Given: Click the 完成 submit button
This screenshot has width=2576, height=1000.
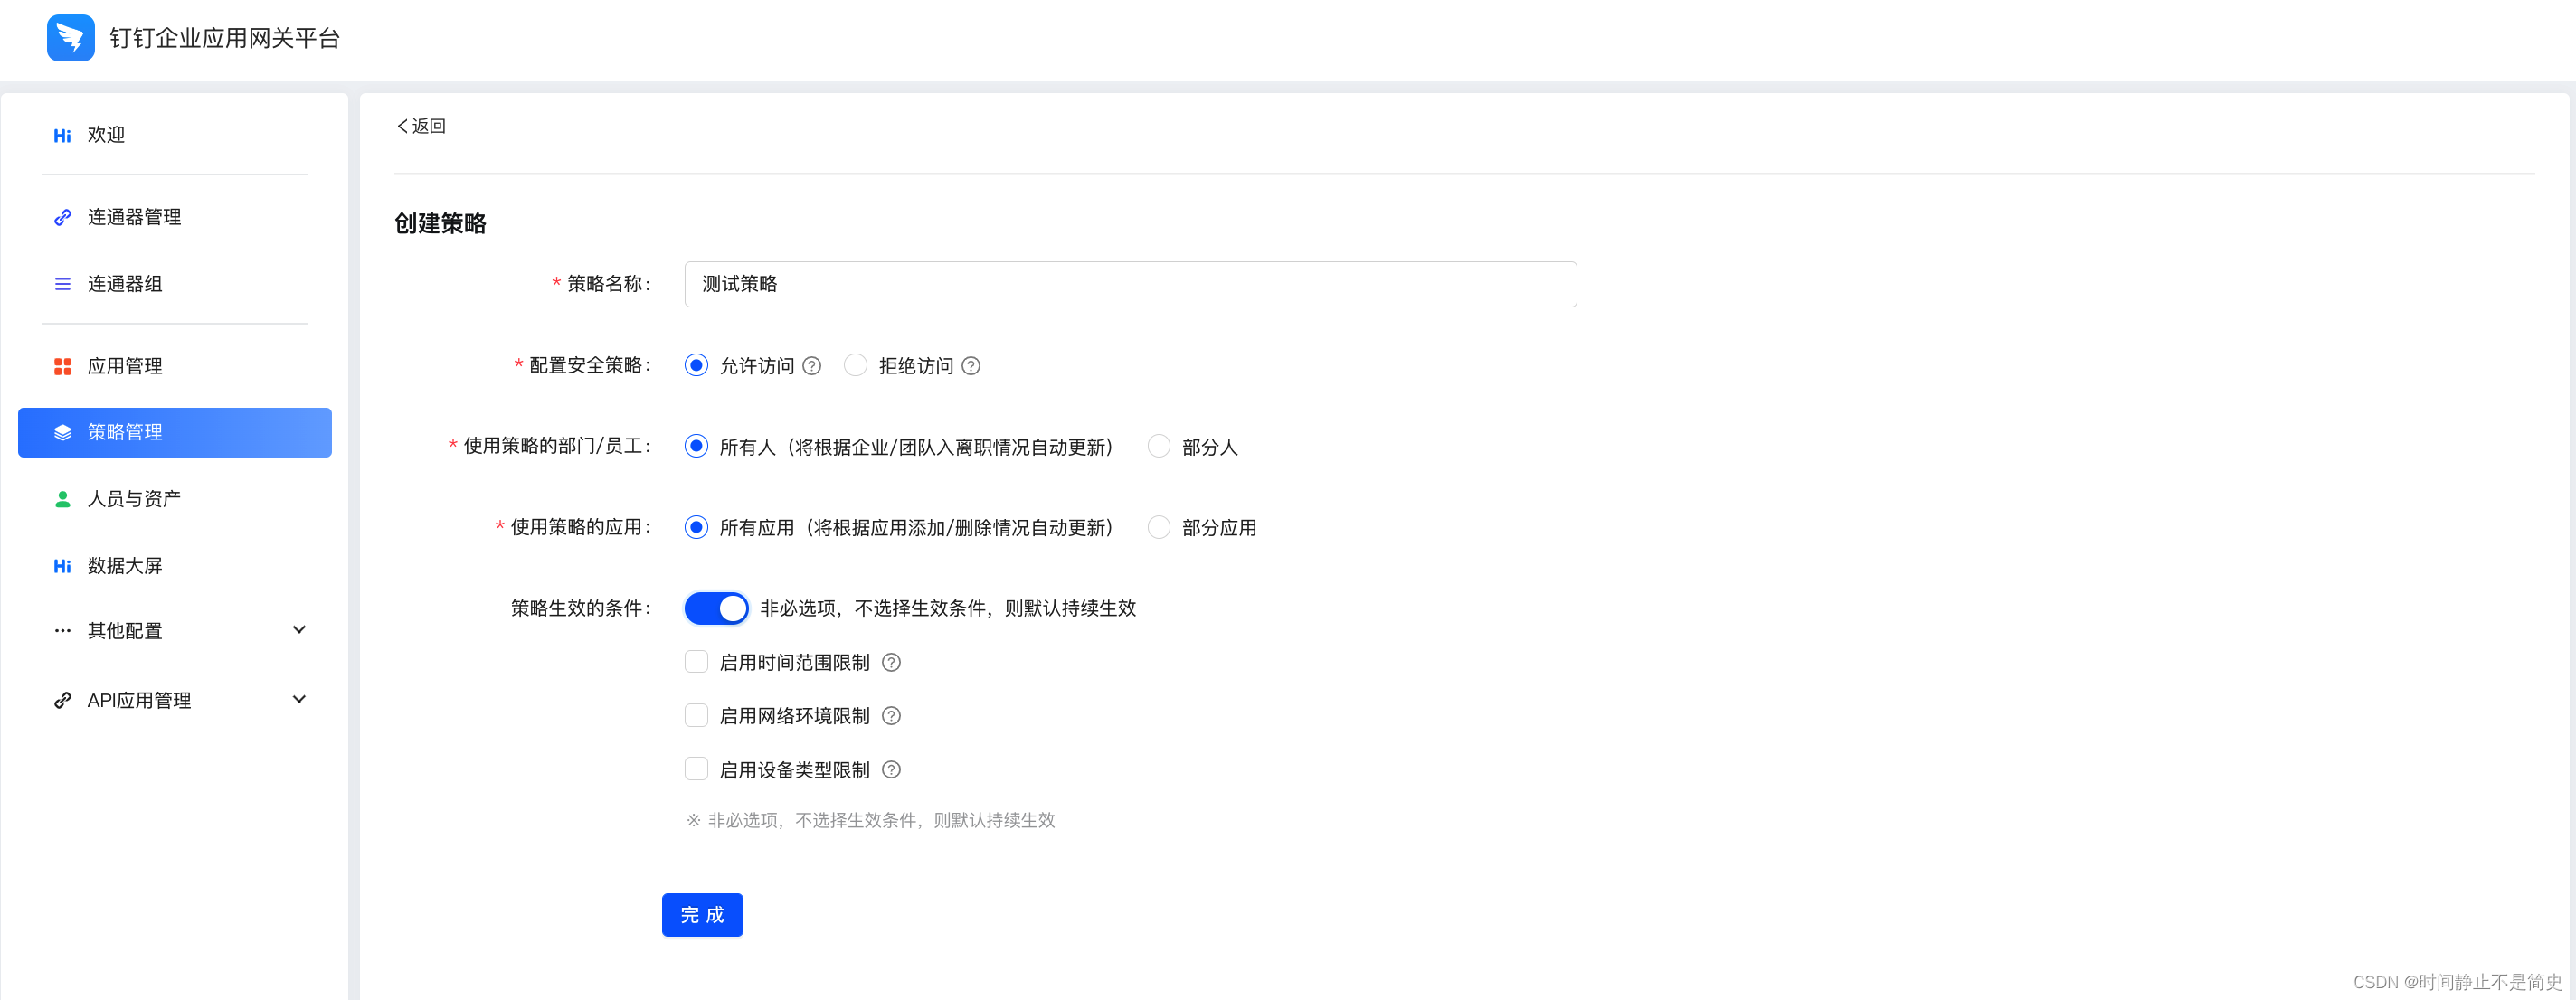Looking at the screenshot, I should click(x=702, y=914).
